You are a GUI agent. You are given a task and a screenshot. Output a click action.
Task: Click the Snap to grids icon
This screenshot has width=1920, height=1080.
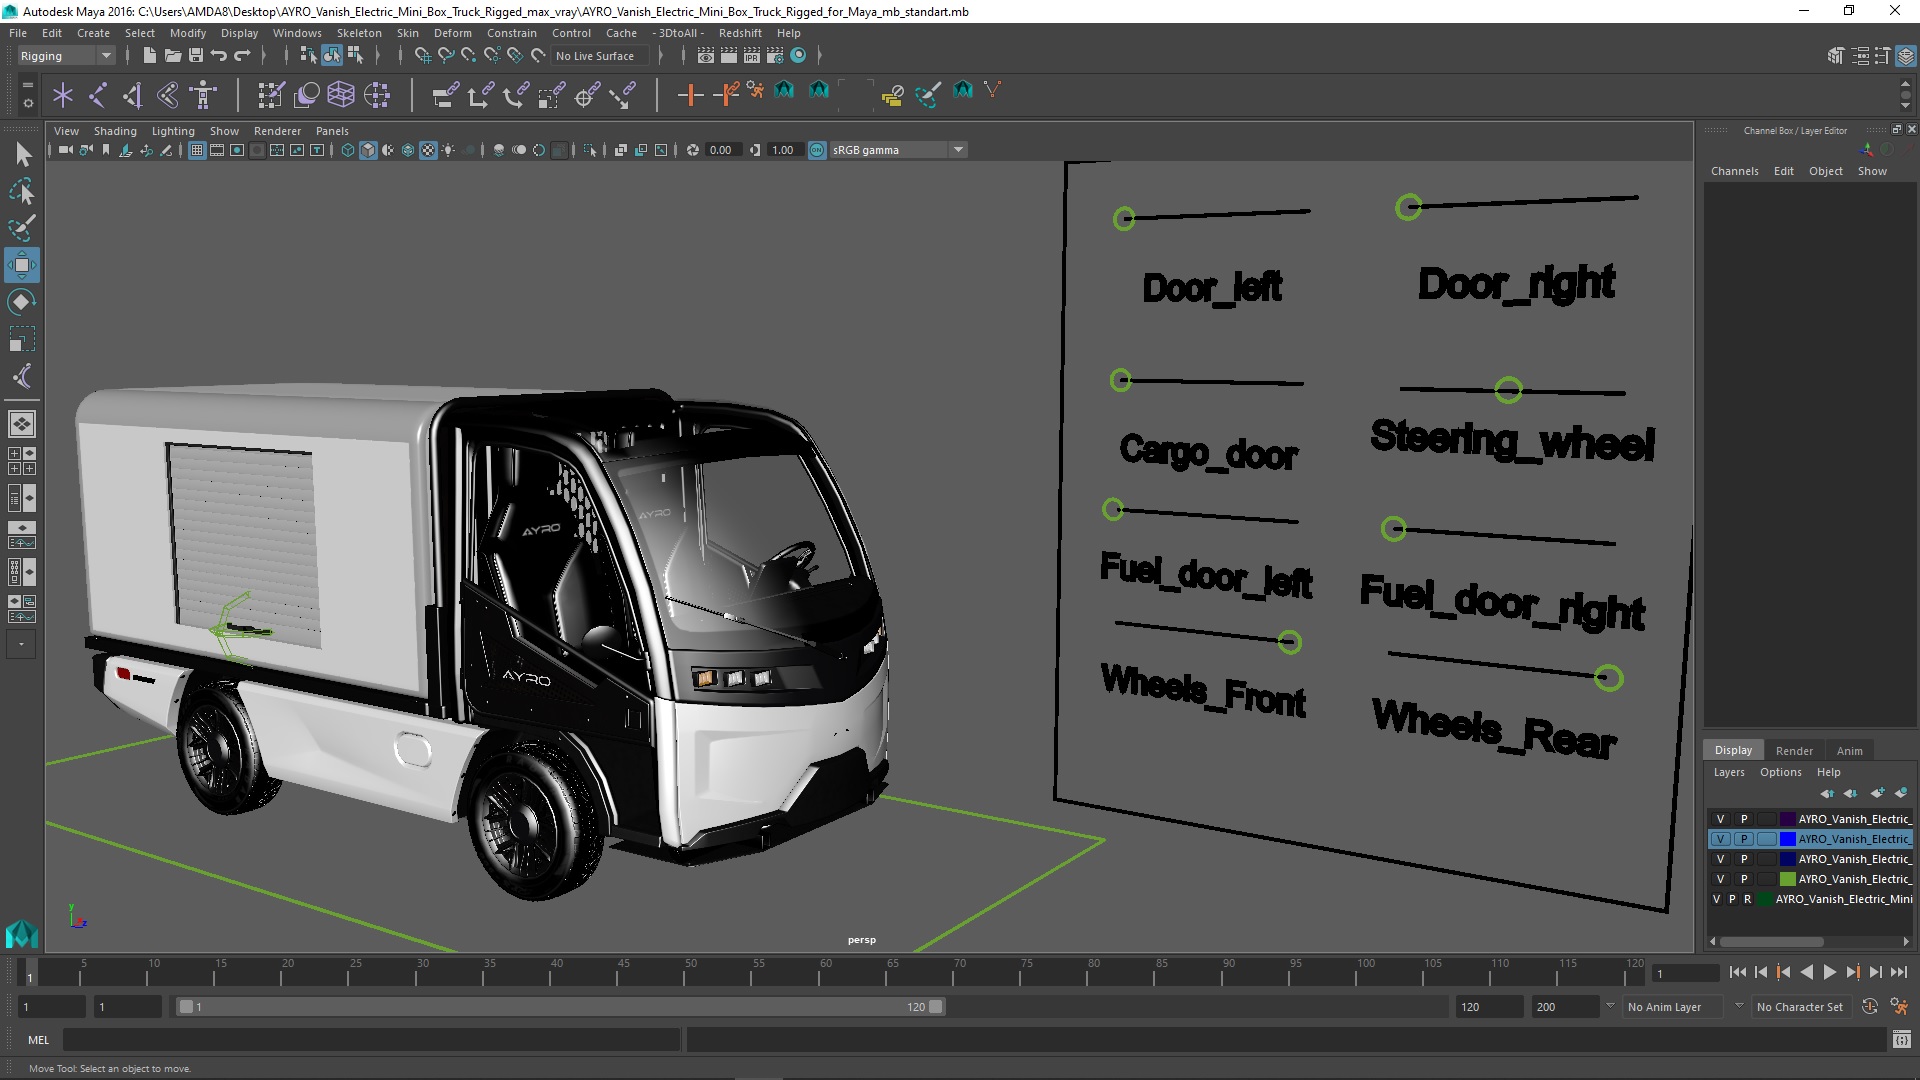pyautogui.click(x=422, y=56)
